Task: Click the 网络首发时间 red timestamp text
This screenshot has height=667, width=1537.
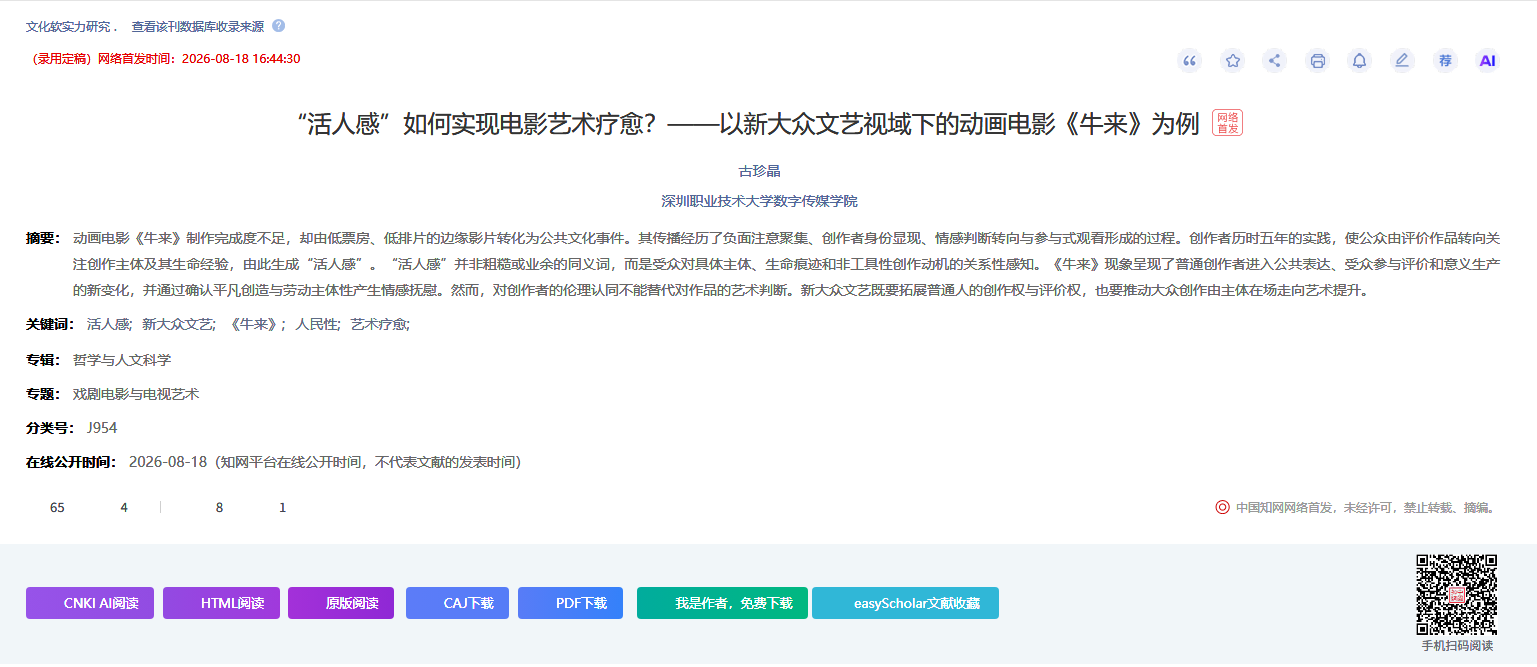Action: [x=166, y=59]
